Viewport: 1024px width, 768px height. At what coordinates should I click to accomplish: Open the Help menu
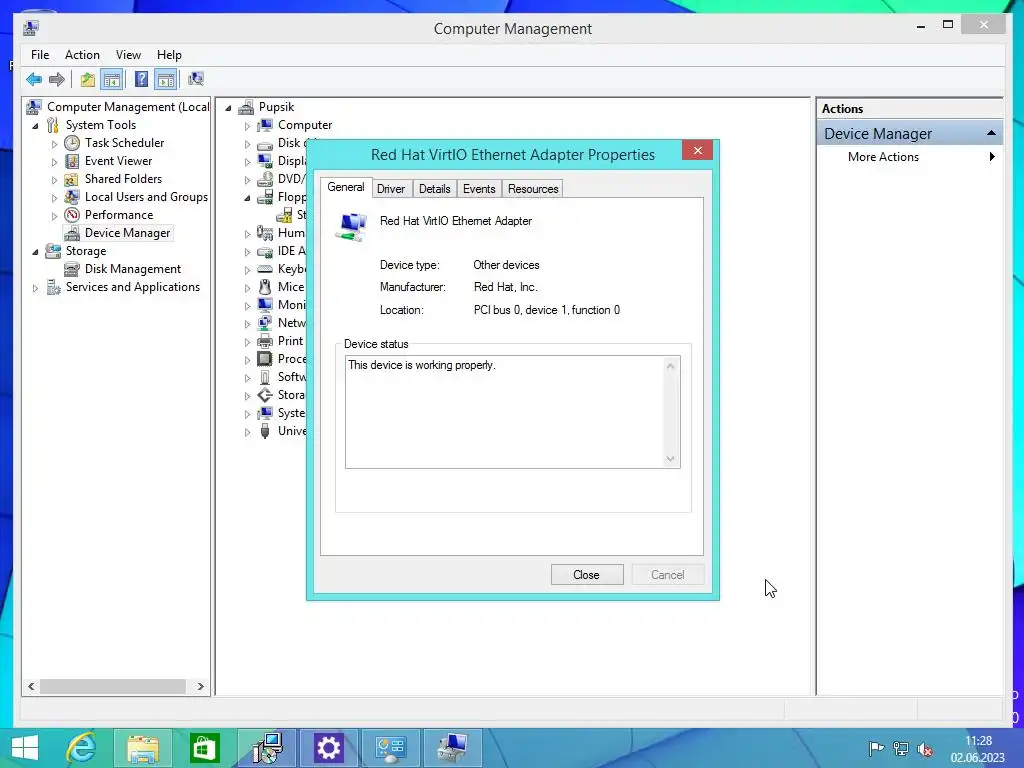point(169,55)
